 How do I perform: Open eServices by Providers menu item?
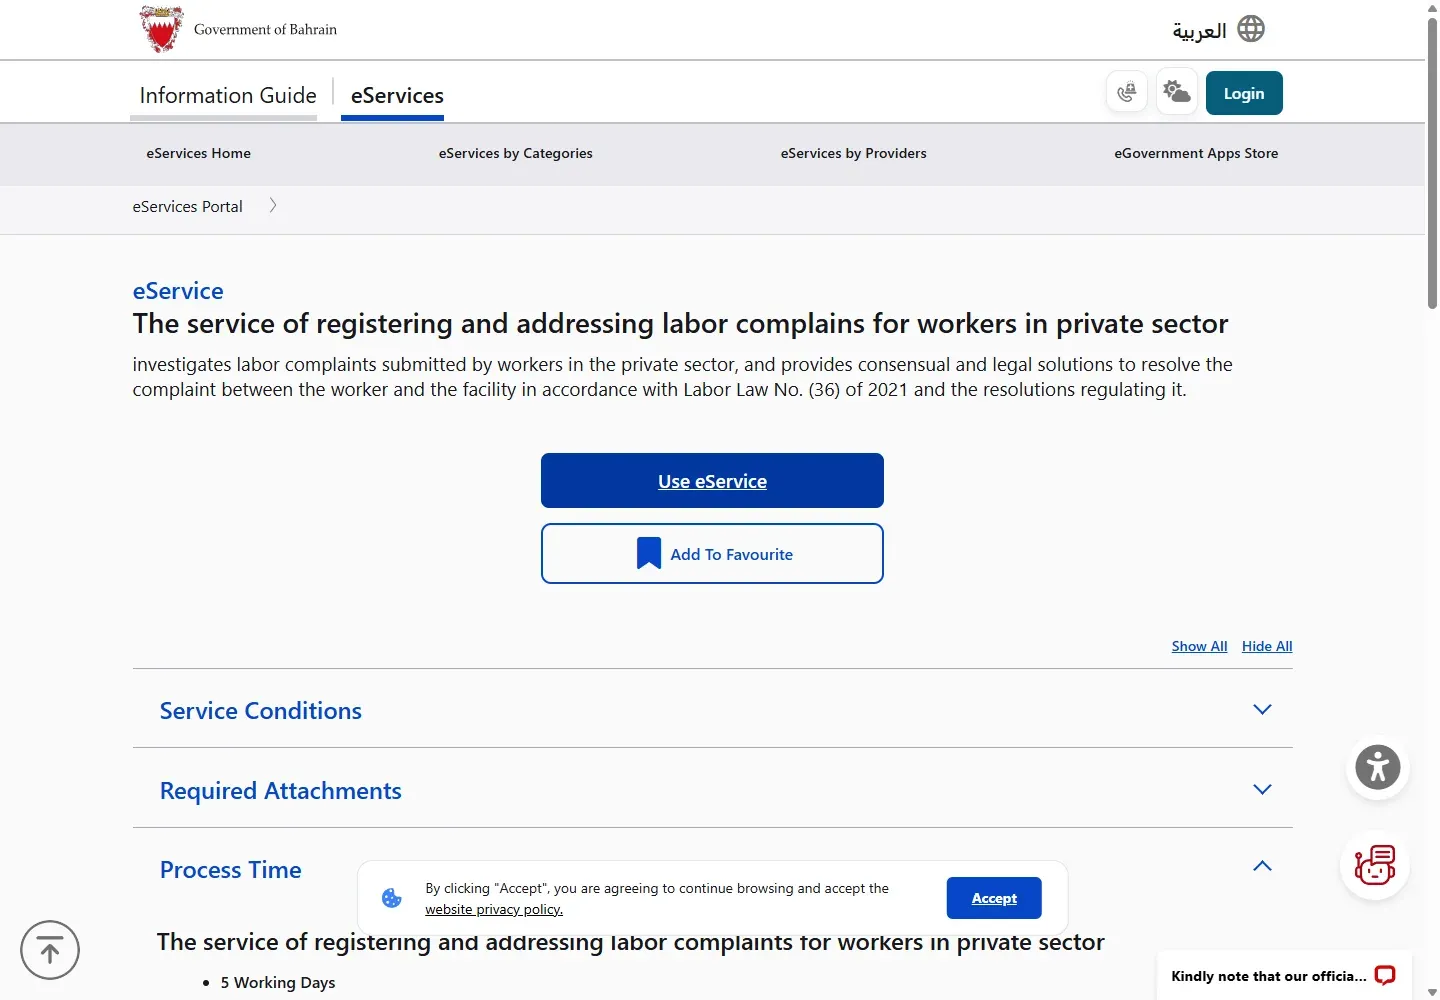(854, 153)
